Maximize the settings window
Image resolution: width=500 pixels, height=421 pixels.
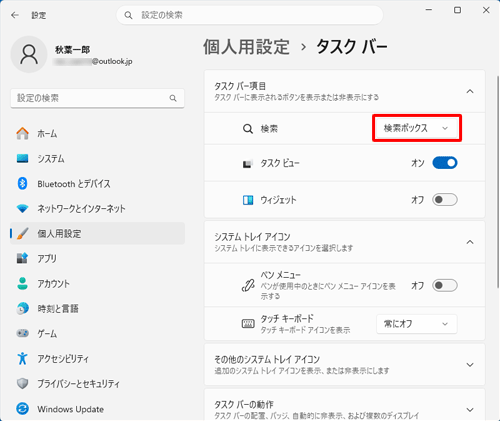(458, 10)
